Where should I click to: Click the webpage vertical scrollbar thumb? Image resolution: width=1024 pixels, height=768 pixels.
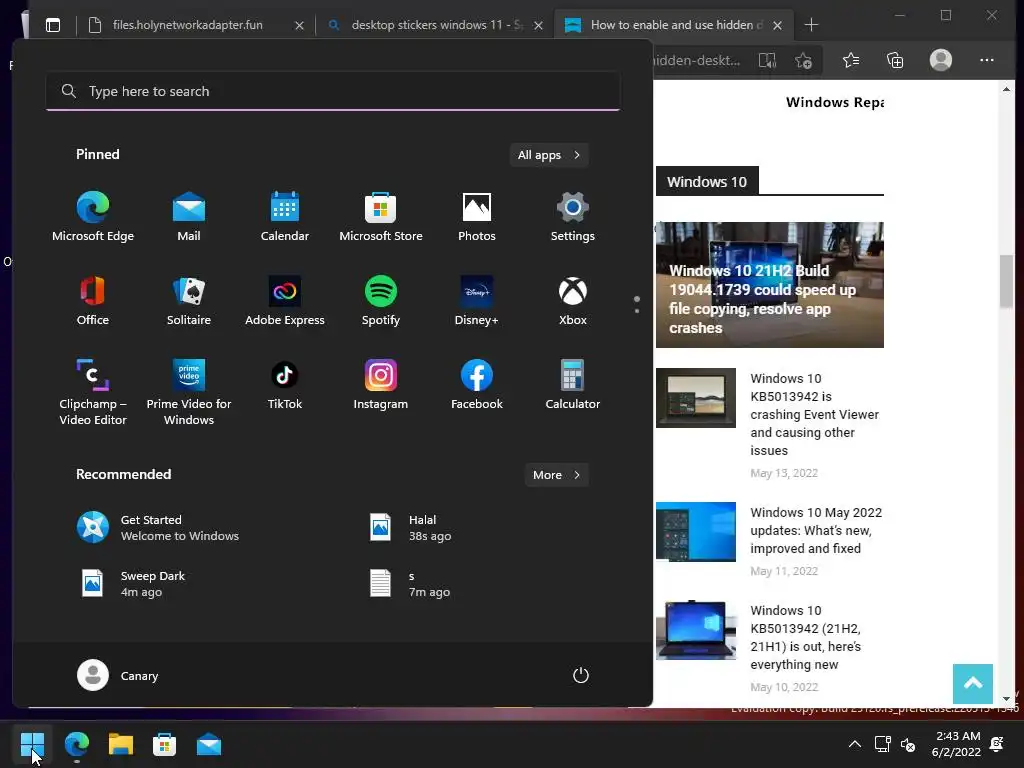click(1006, 281)
